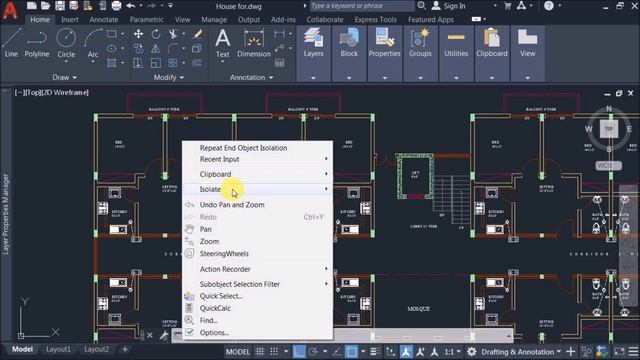The width and height of the screenshot is (640, 360).
Task: Open the Block panel button
Action: point(349,53)
